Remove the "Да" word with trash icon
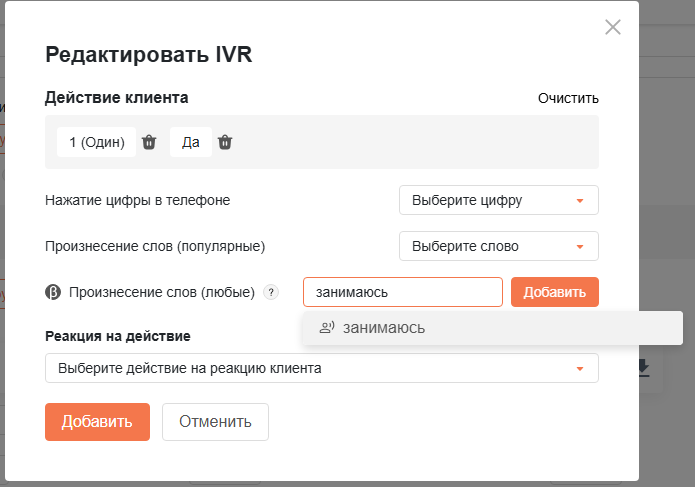 [225, 142]
